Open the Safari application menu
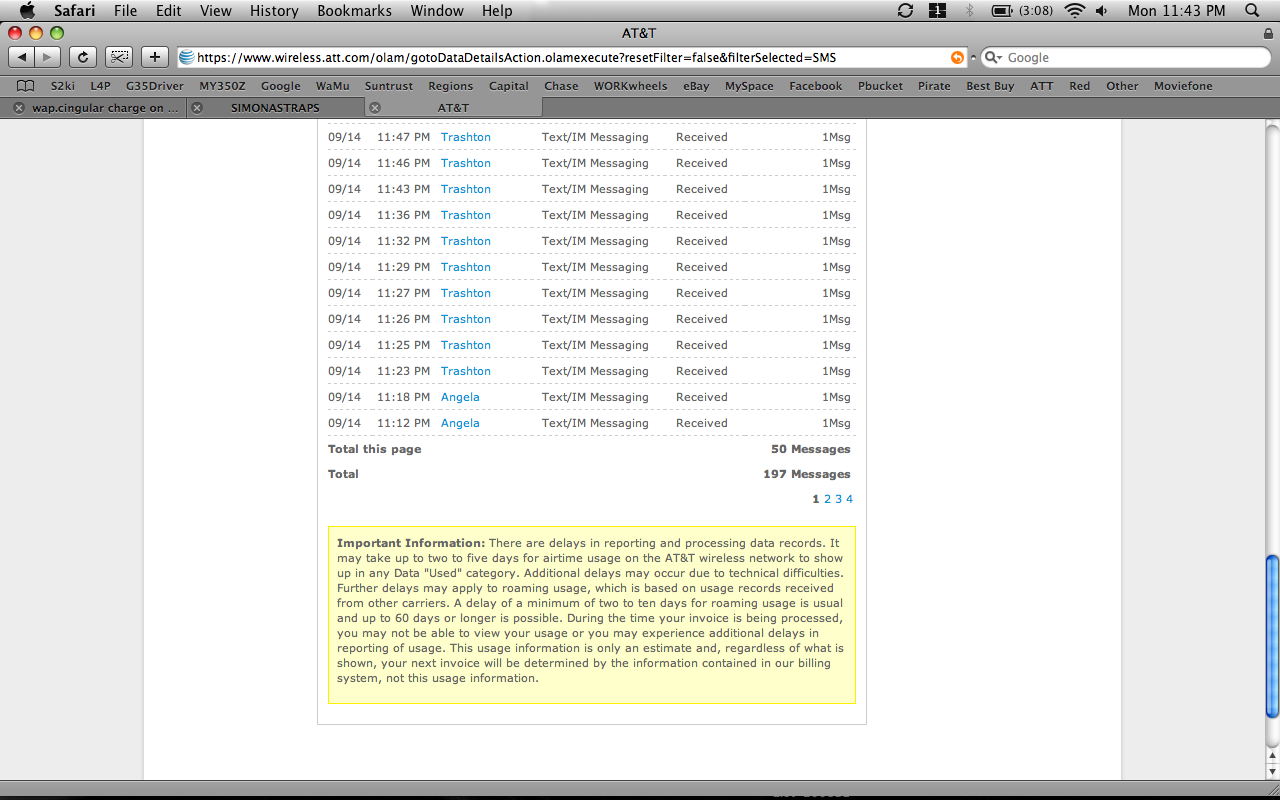 75,11
